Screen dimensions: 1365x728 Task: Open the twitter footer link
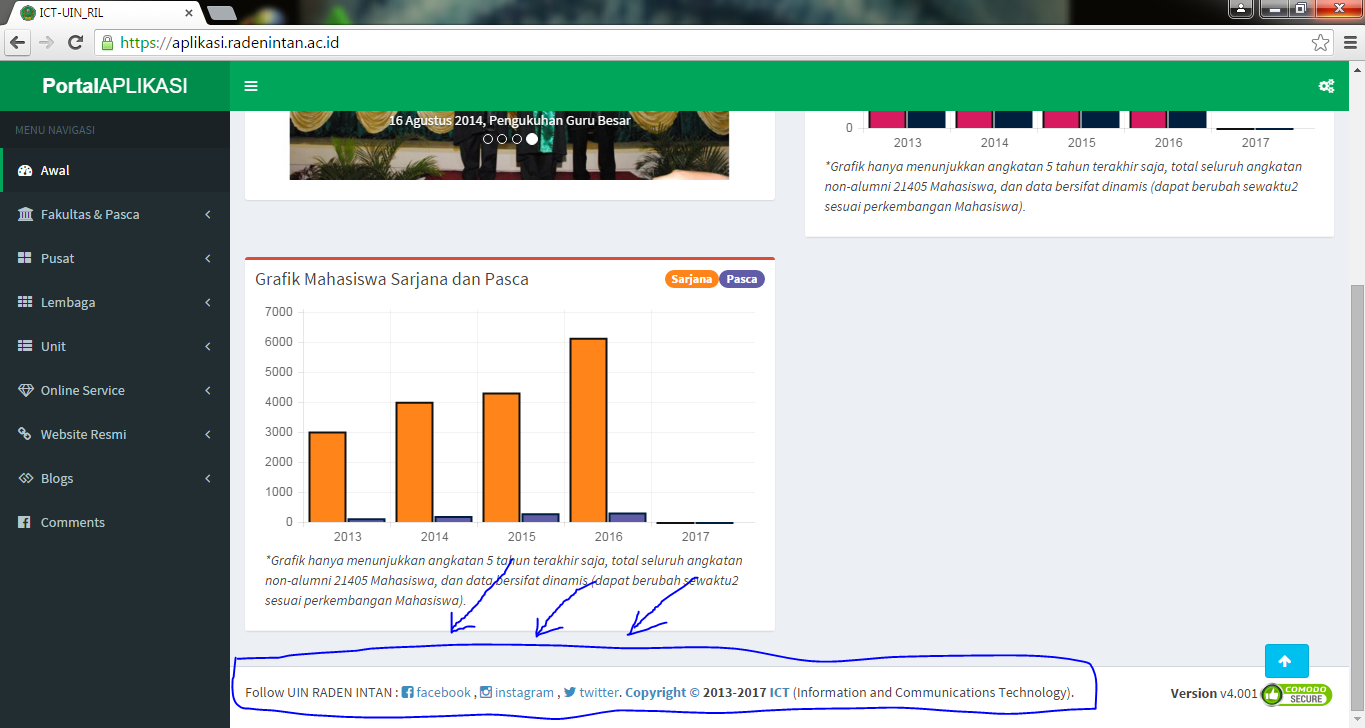tap(599, 692)
